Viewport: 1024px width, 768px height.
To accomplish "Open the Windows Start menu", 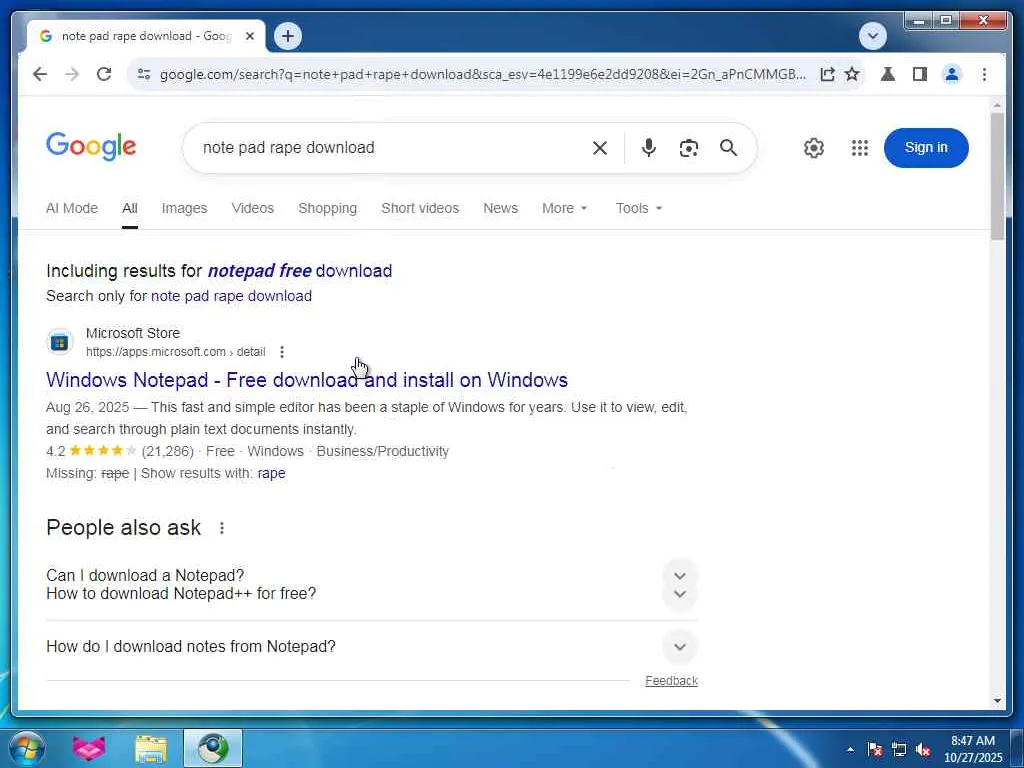I will point(26,748).
